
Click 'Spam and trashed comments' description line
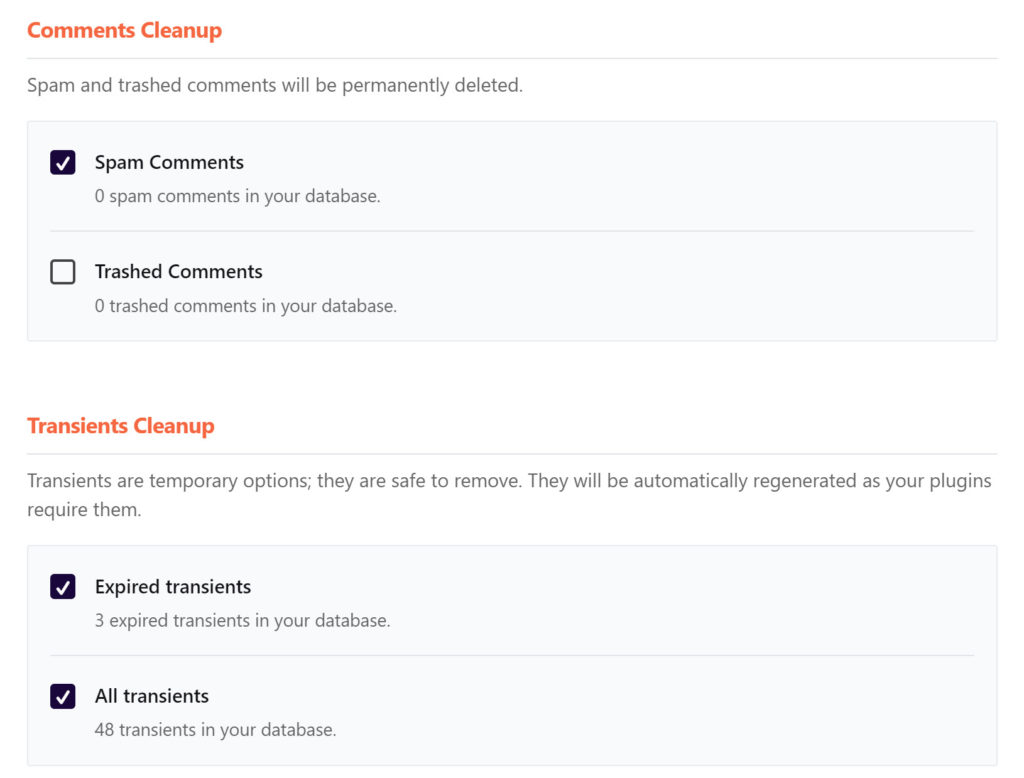(x=275, y=86)
